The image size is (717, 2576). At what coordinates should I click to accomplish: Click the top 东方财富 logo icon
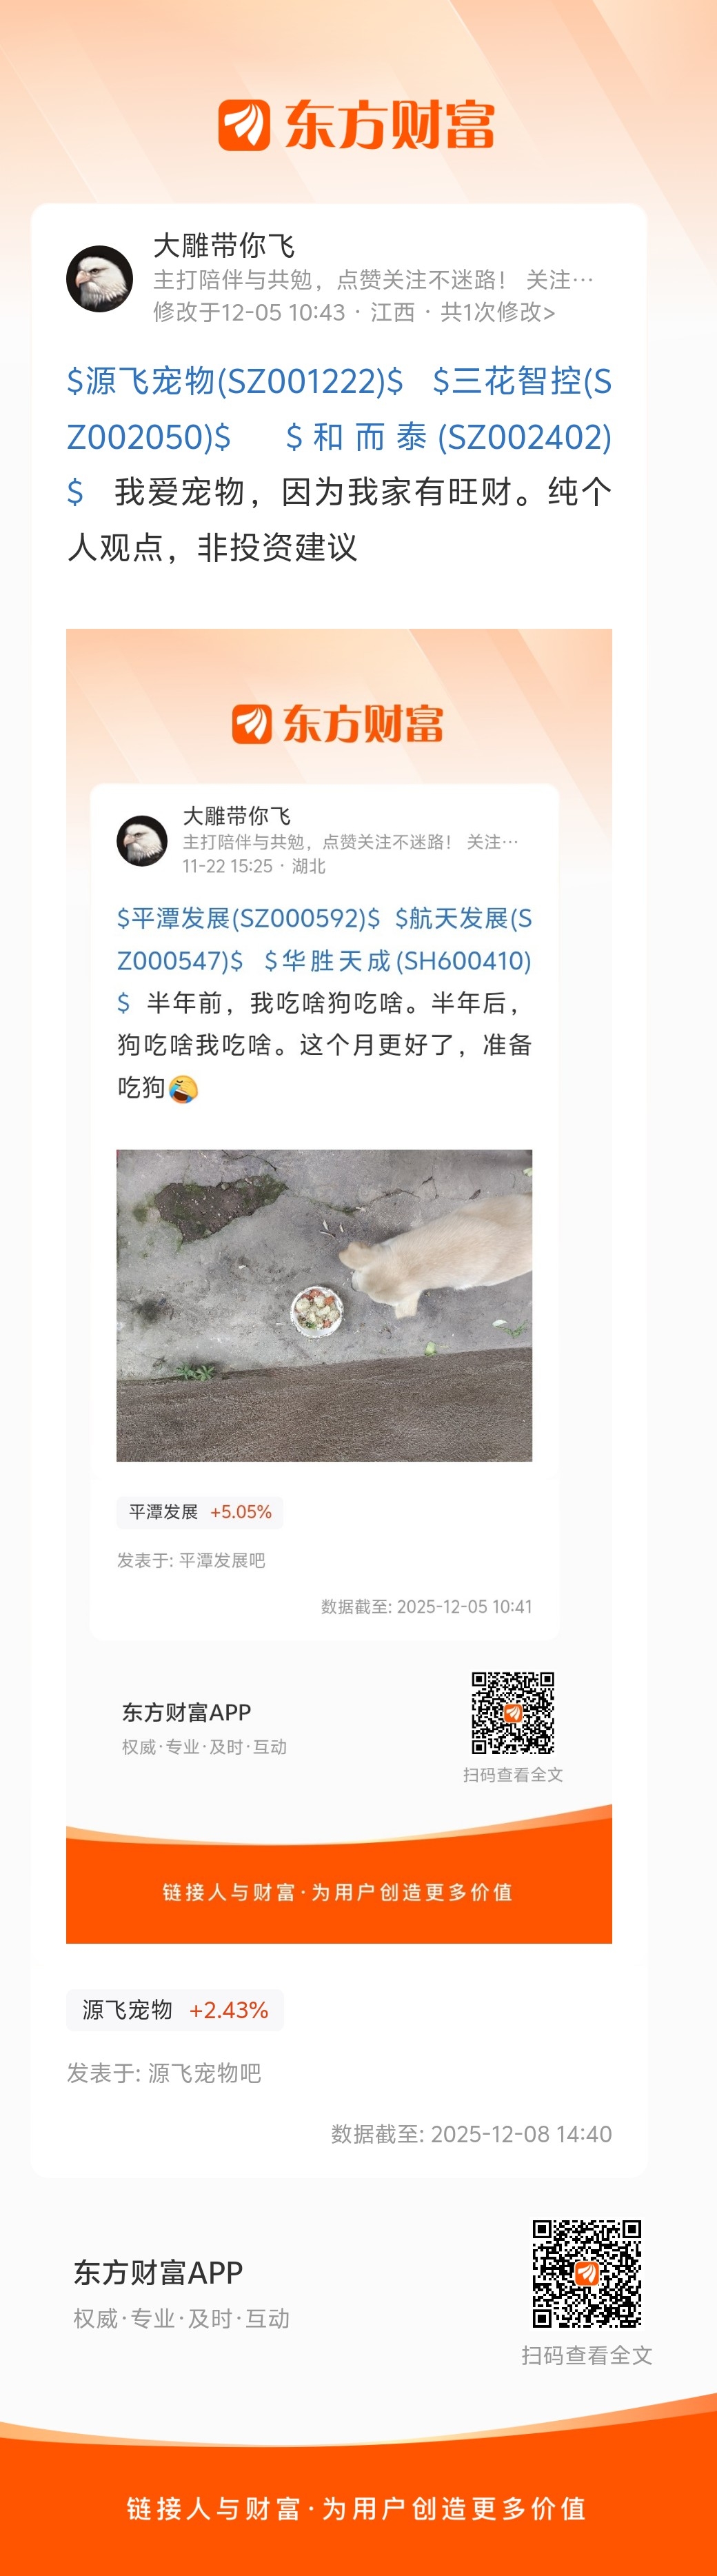coord(244,125)
